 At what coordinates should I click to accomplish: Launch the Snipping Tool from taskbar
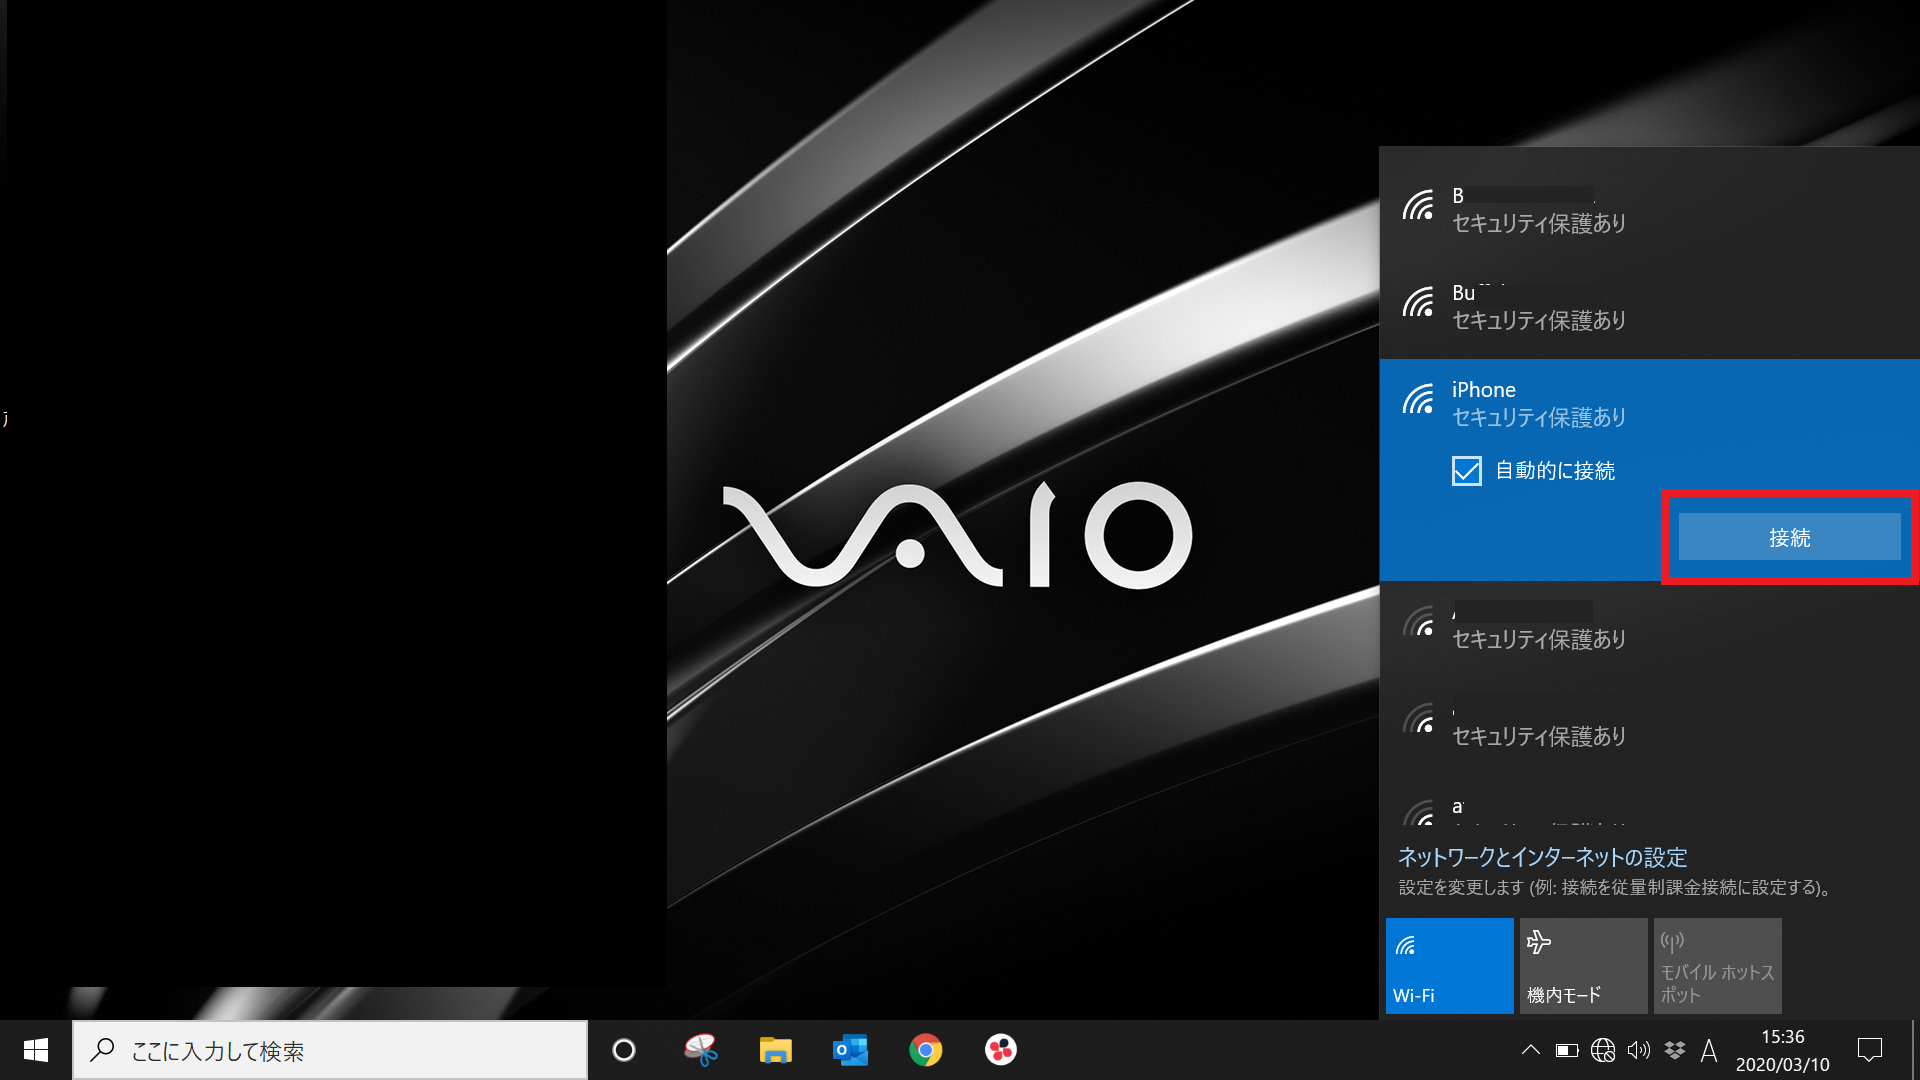(701, 1050)
